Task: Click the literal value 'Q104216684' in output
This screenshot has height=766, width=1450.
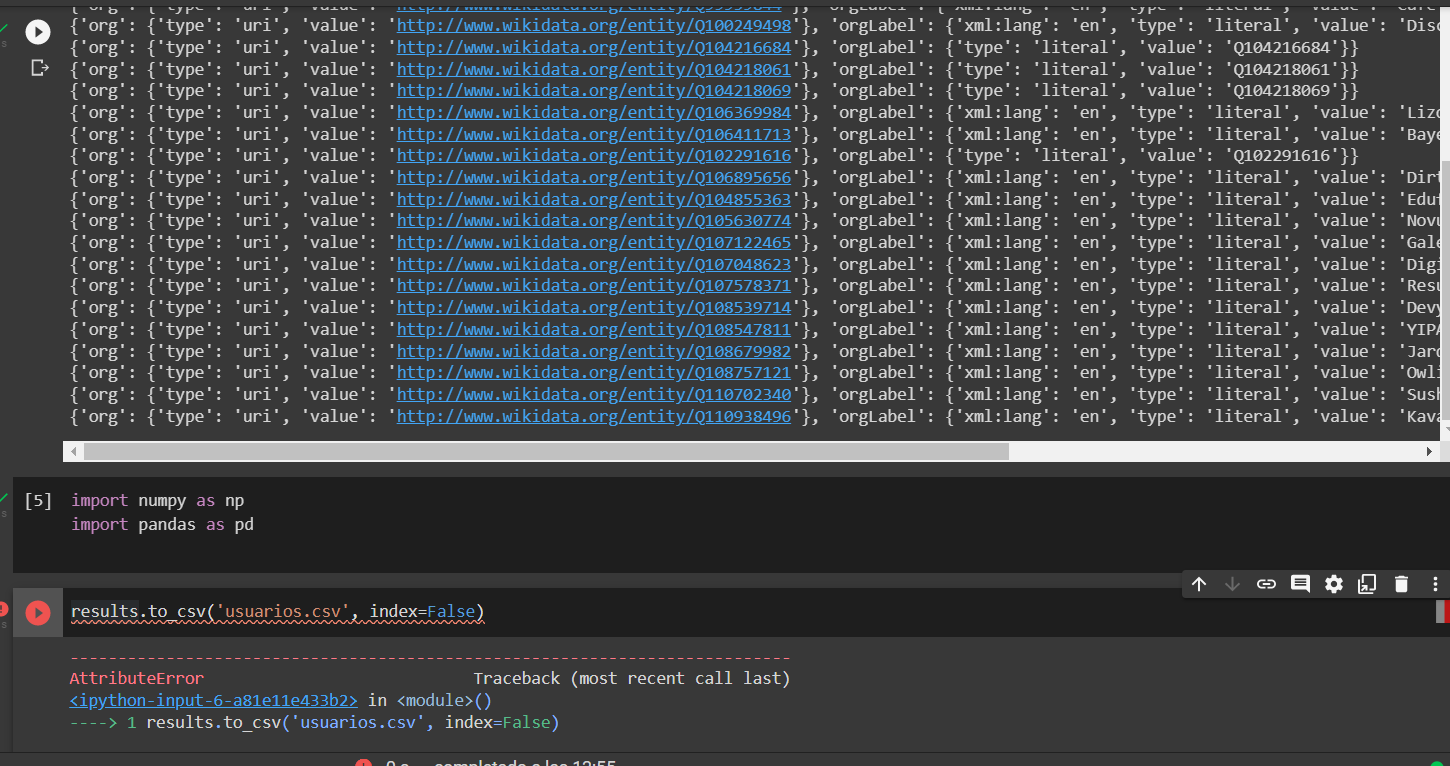Action: [x=1282, y=47]
